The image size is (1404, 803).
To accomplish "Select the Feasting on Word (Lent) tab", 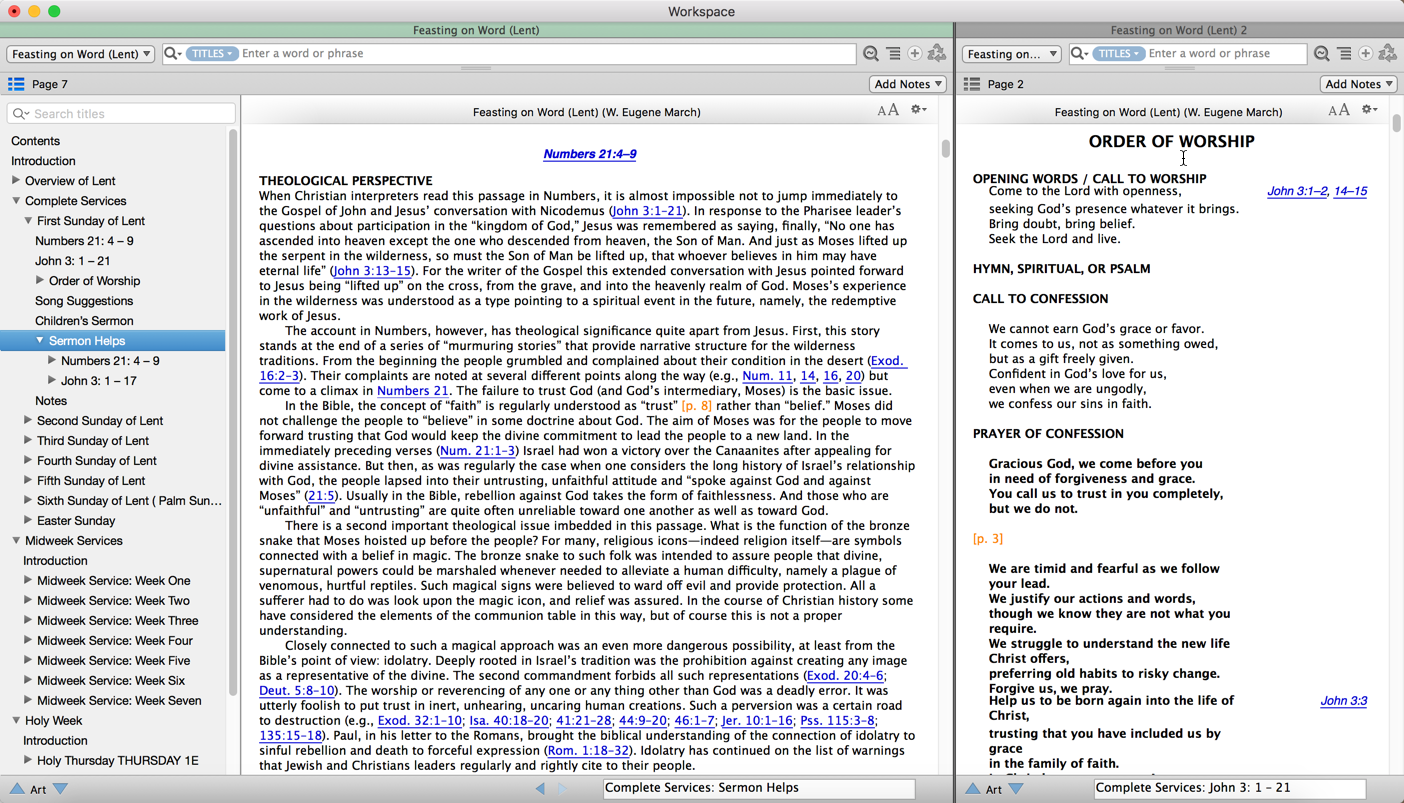I will pos(476,30).
